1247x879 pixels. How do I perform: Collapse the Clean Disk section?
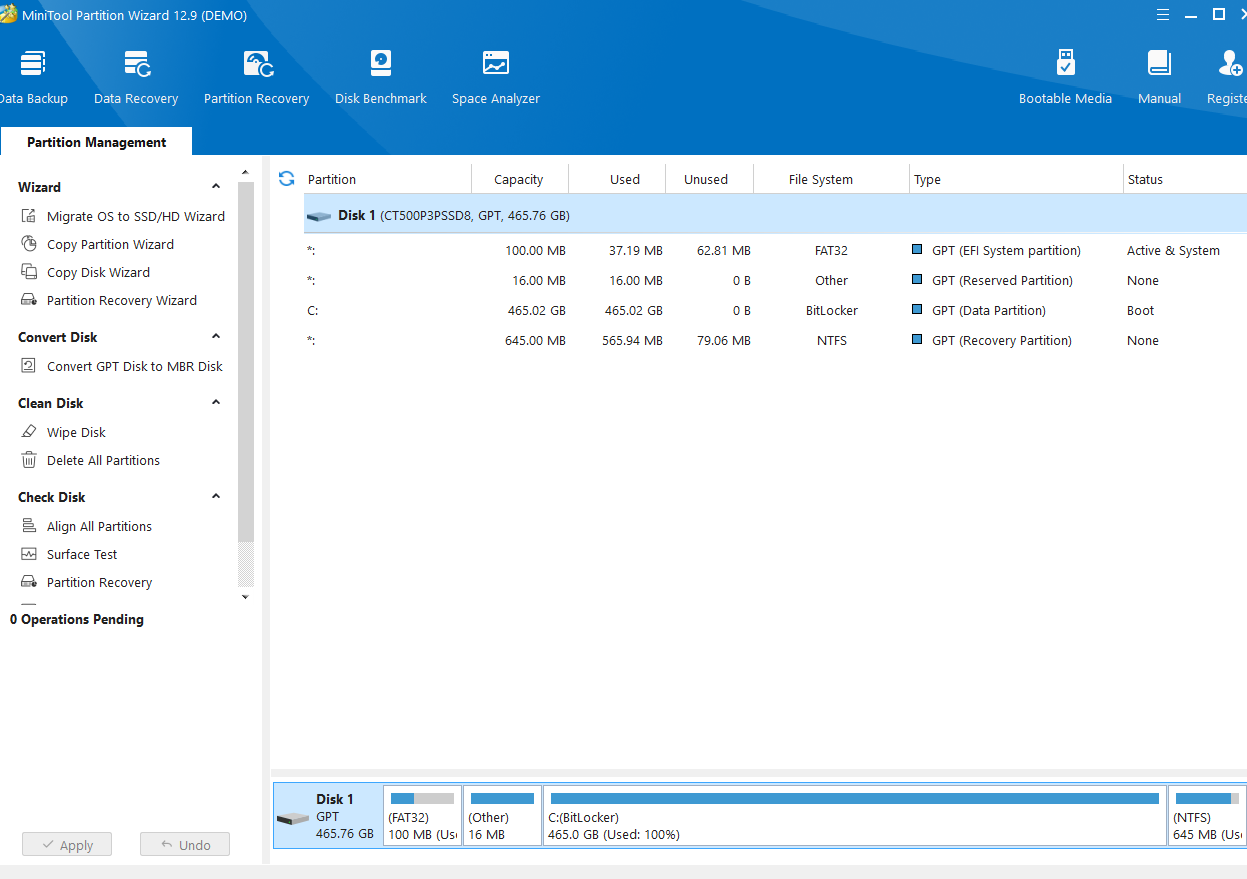216,403
